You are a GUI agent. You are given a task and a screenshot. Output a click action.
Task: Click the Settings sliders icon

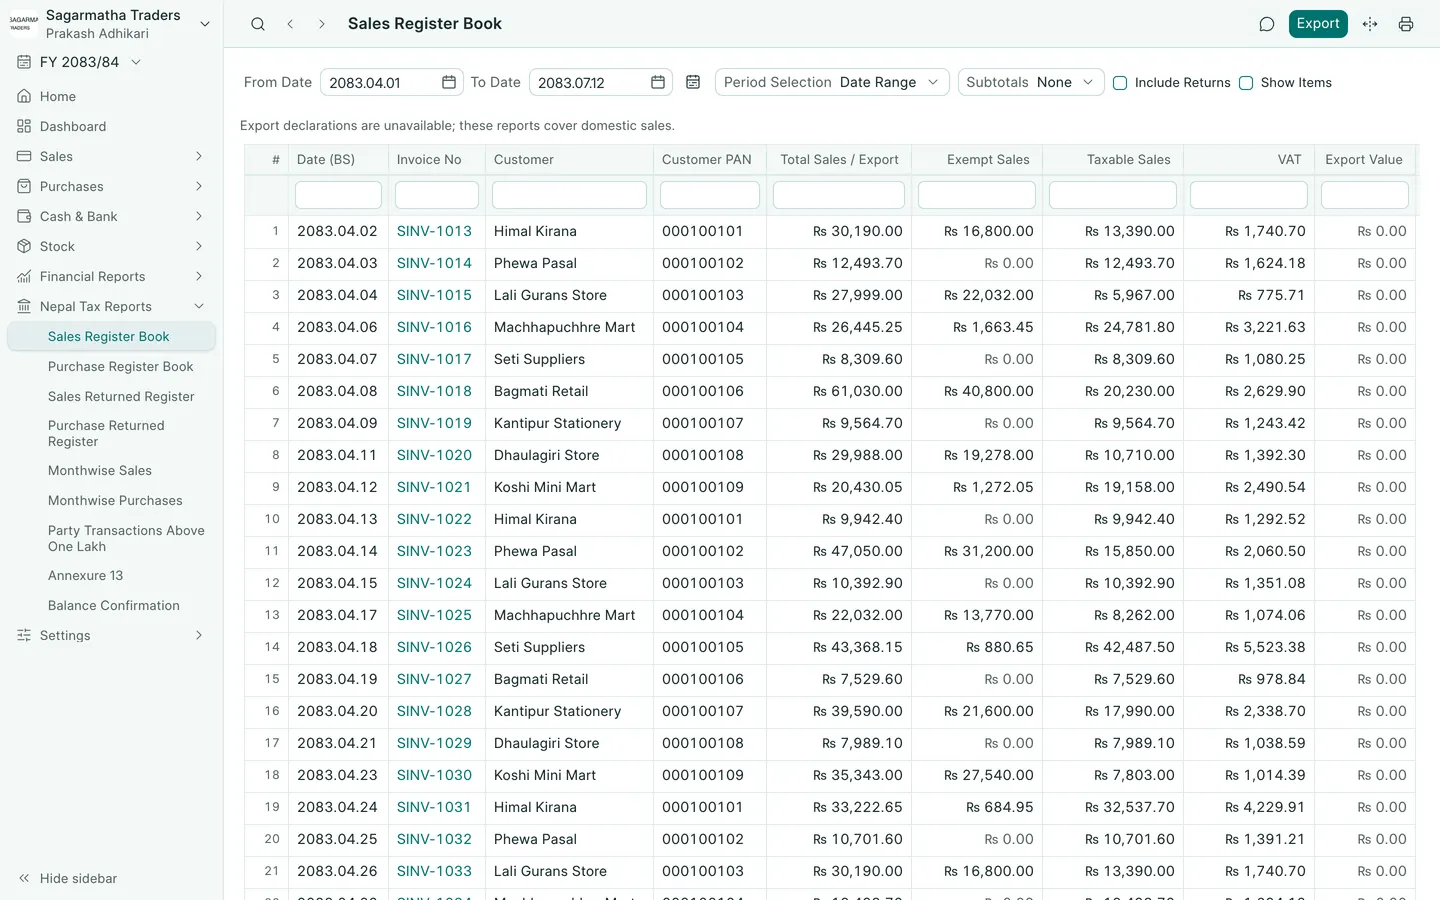[x=24, y=635]
